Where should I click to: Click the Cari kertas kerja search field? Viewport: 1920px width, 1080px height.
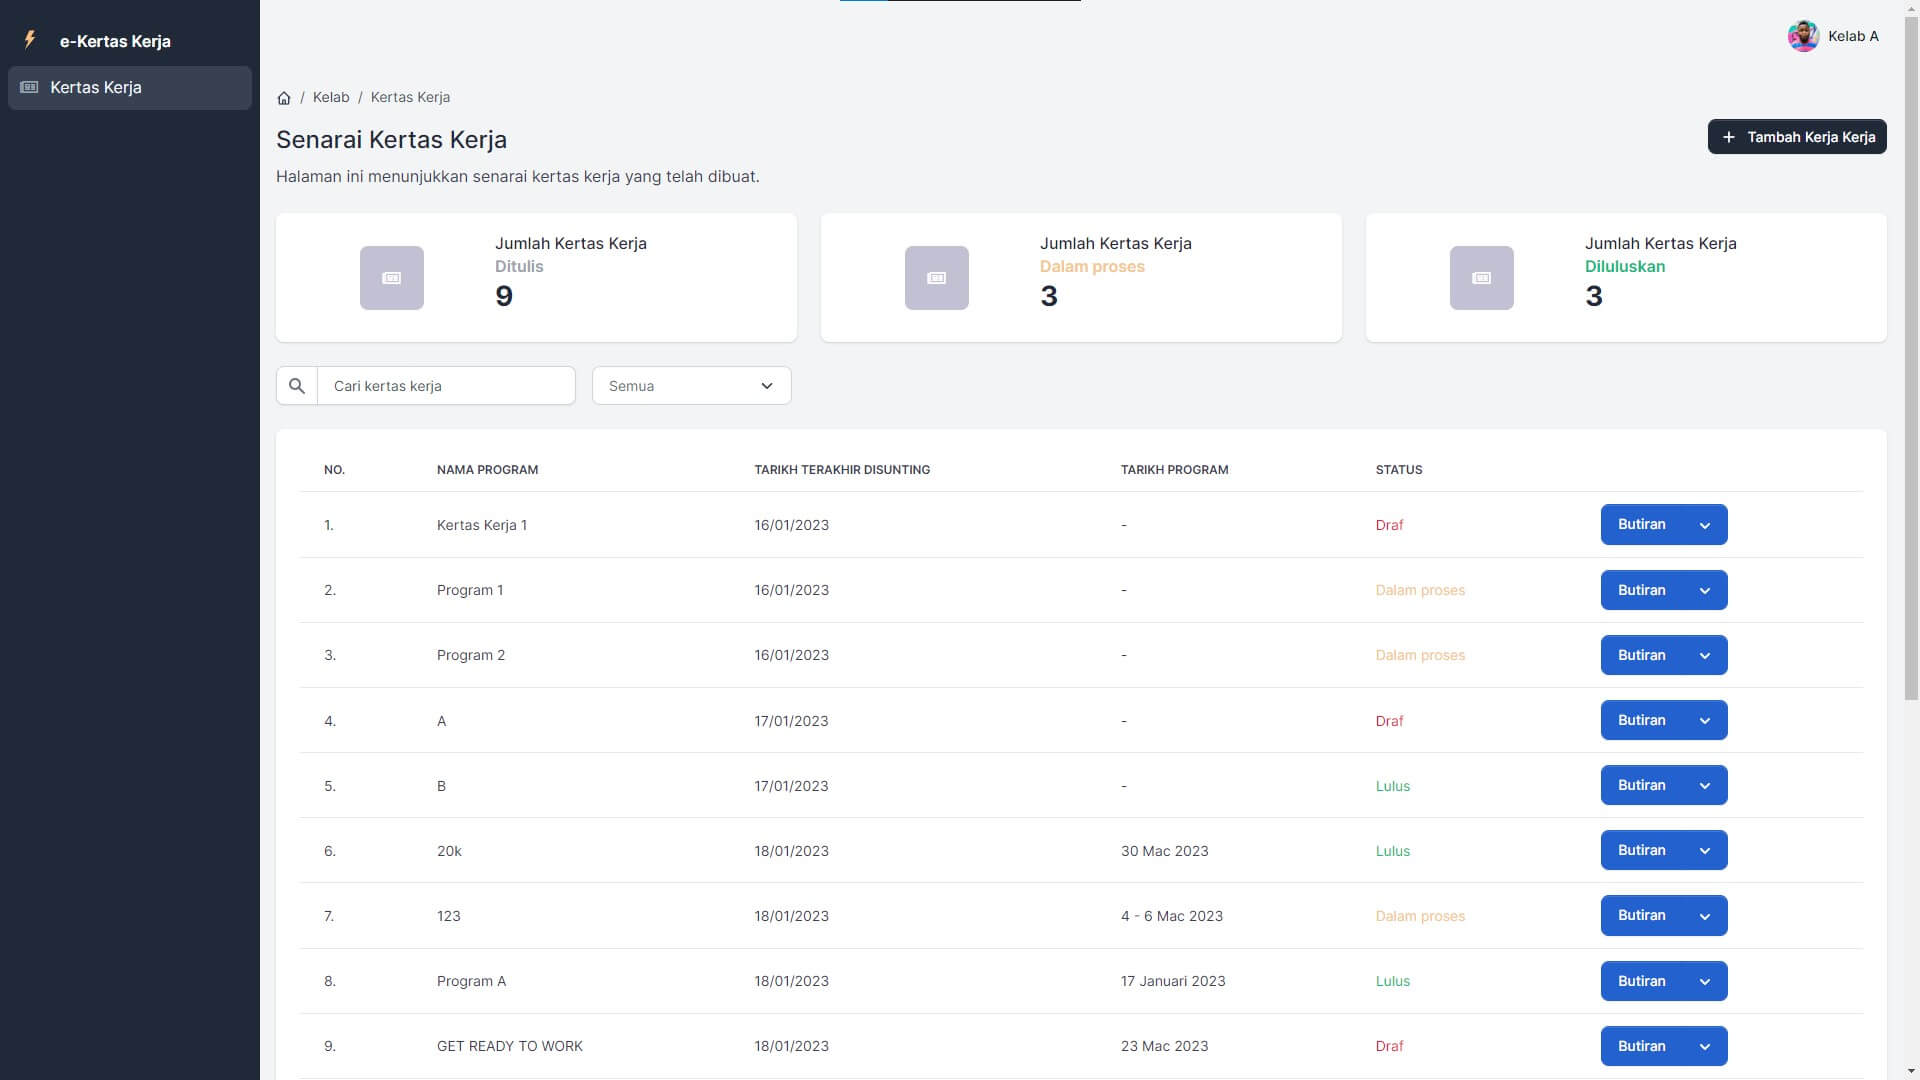(x=446, y=386)
